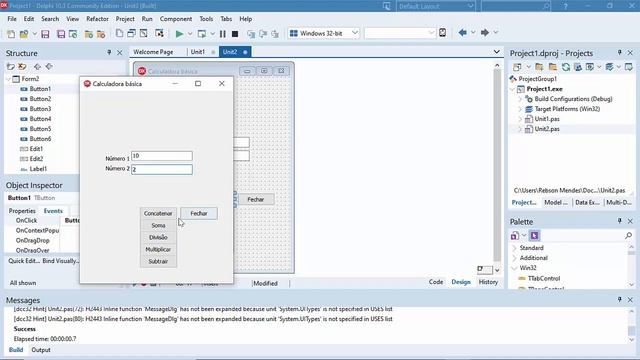
Task: Pin the Structure panel
Action: (x=109, y=53)
